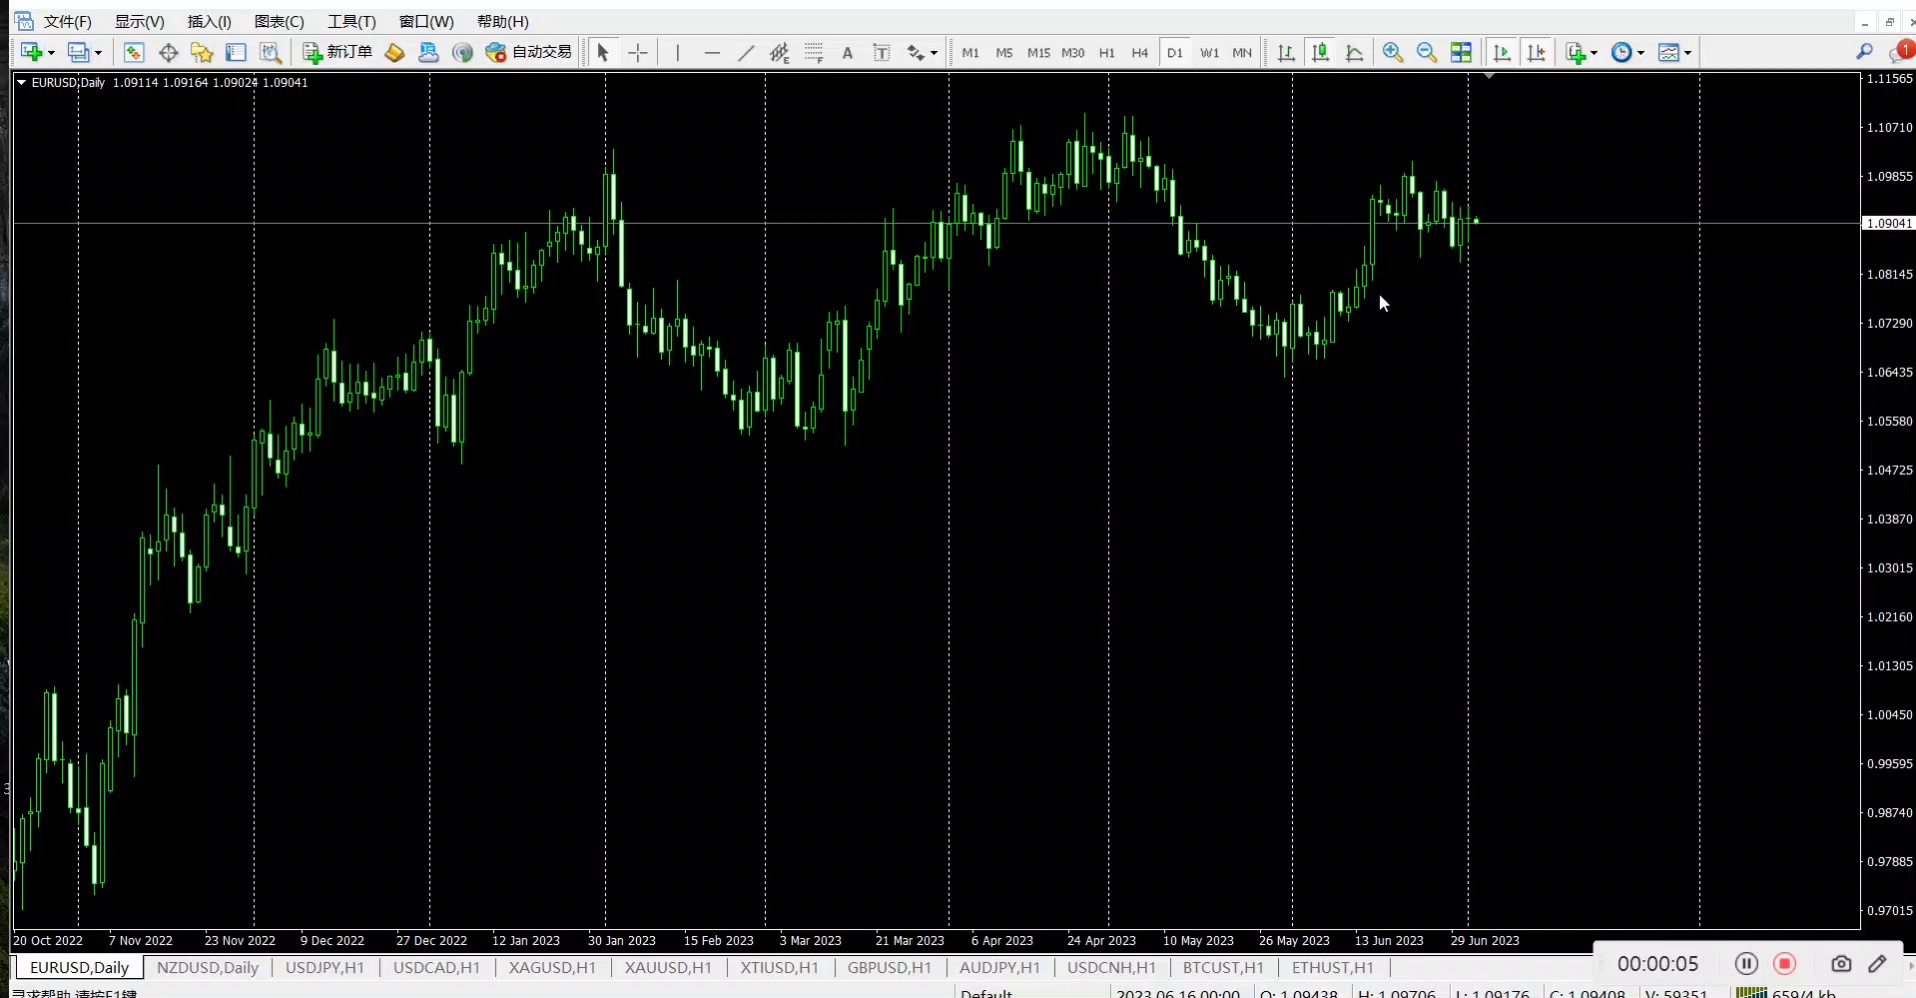Open the 工具(T) menu
Image resolution: width=1916 pixels, height=998 pixels.
click(x=352, y=21)
